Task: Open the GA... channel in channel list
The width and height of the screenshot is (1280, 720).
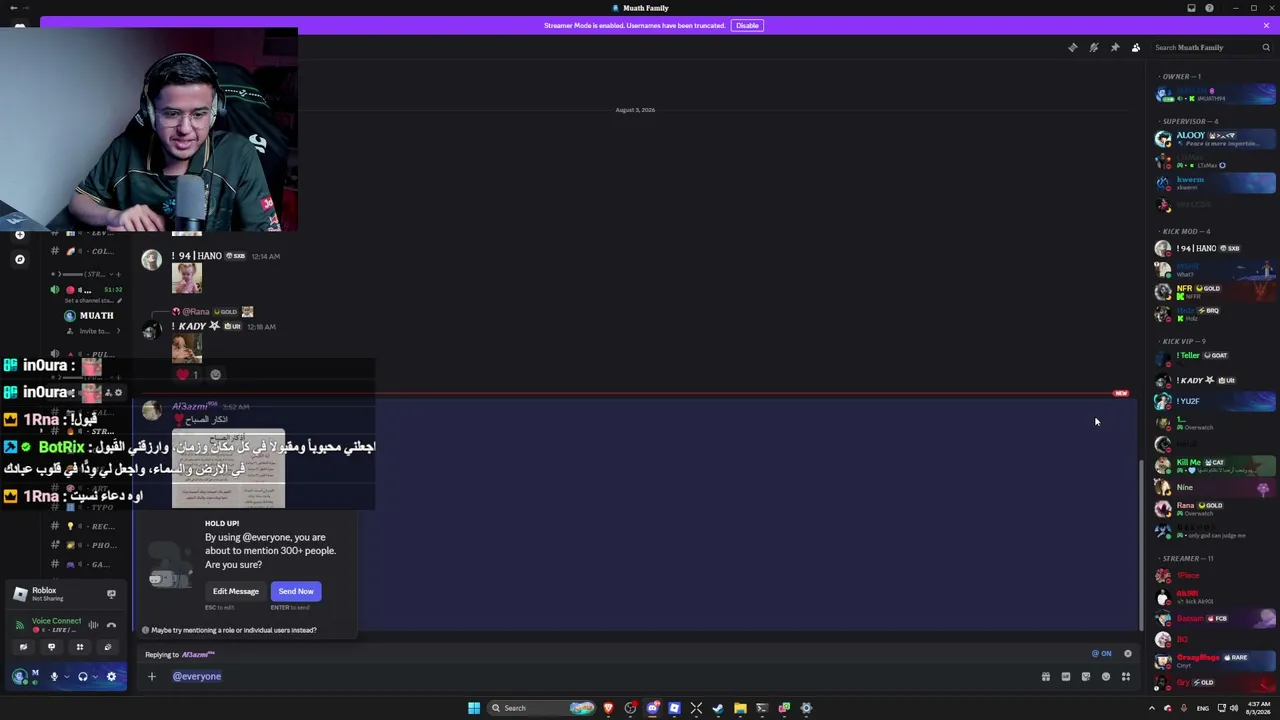Action: click(x=88, y=564)
